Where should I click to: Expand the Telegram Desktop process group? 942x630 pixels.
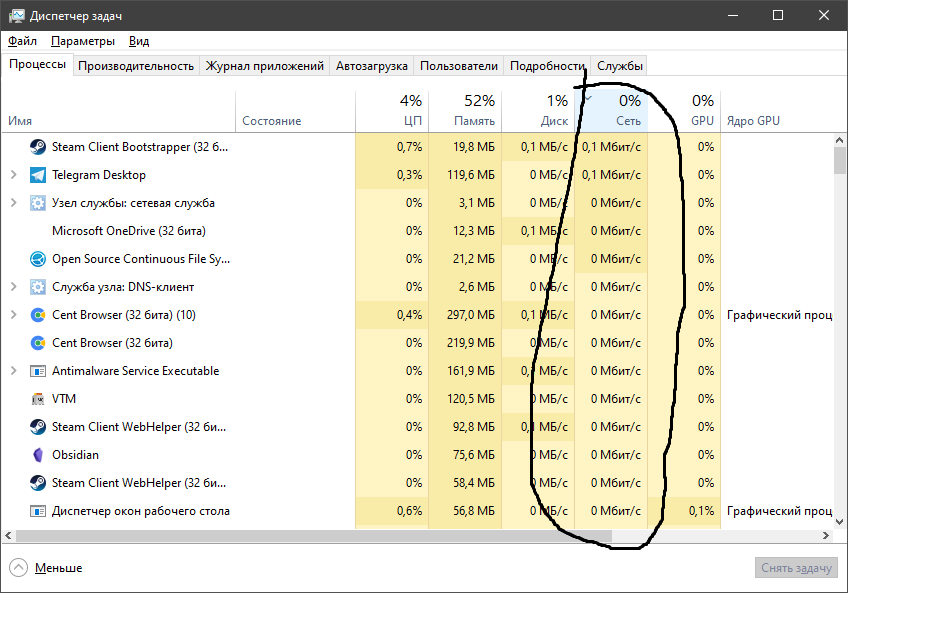click(x=14, y=175)
